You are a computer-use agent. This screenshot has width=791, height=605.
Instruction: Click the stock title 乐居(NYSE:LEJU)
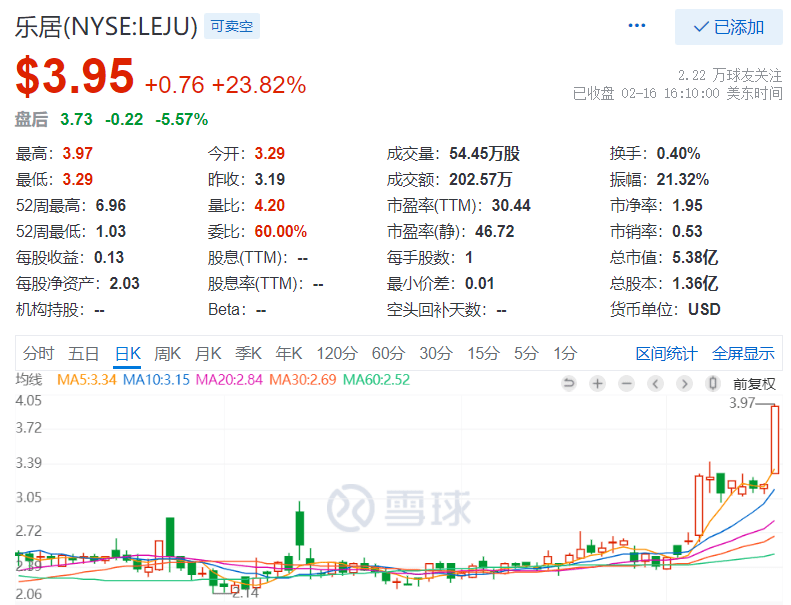pyautogui.click(x=106, y=27)
